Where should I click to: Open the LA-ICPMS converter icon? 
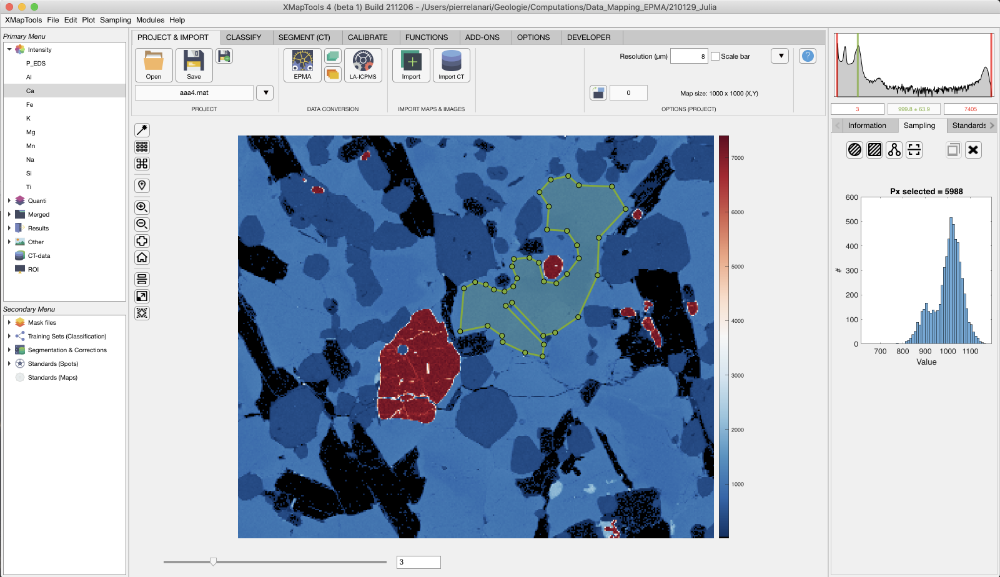point(362,63)
